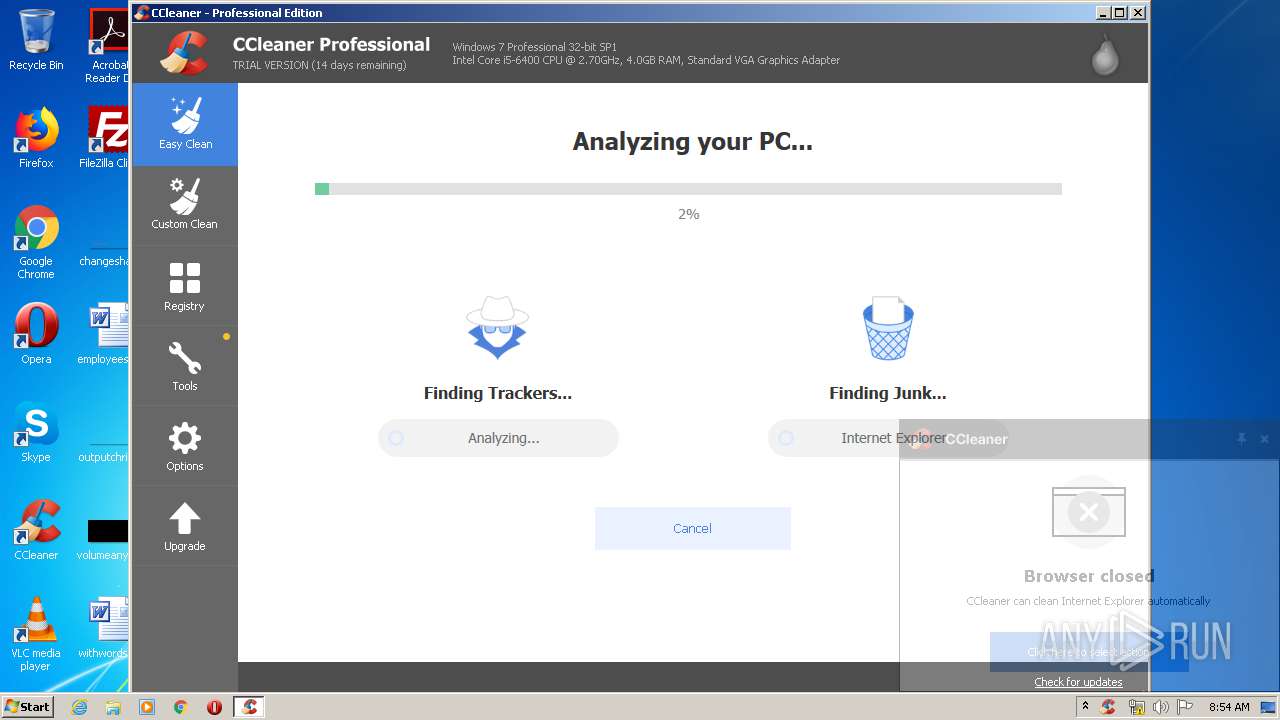Open the Windows Start menu
Viewport: 1280px width, 720px height.
(x=28, y=706)
